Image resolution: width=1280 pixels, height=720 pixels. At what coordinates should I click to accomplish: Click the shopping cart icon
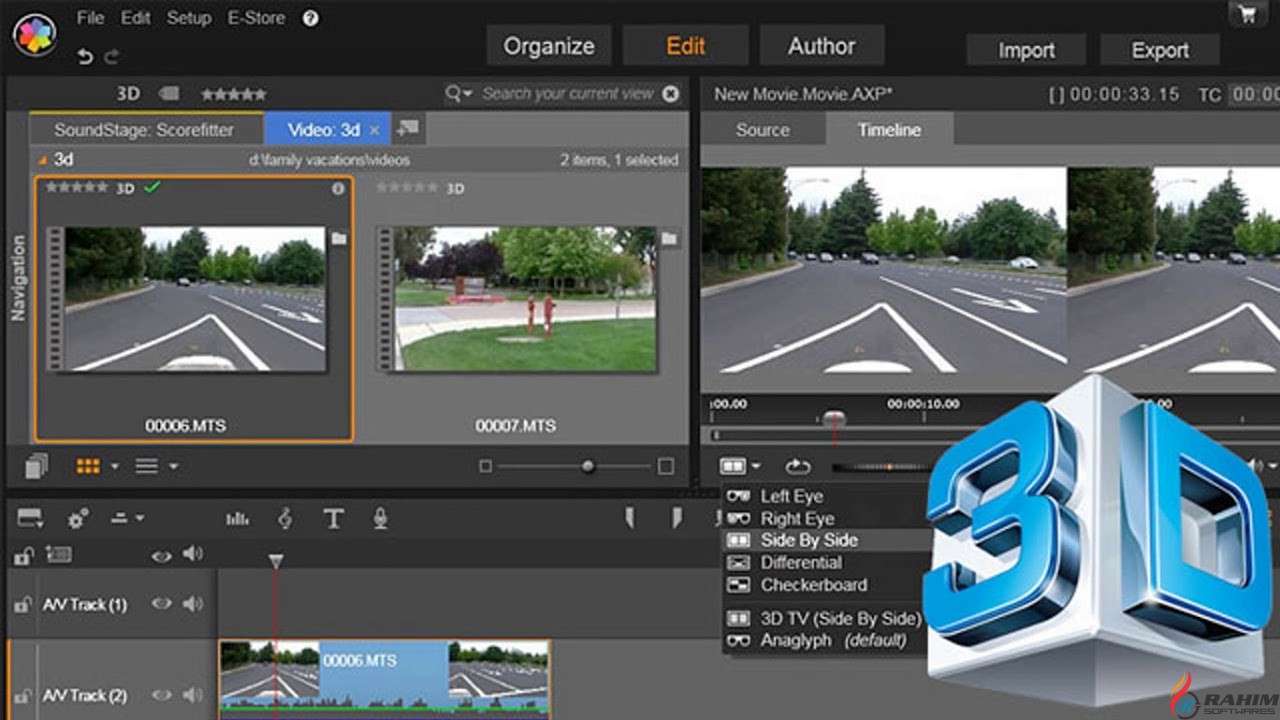[1246, 13]
